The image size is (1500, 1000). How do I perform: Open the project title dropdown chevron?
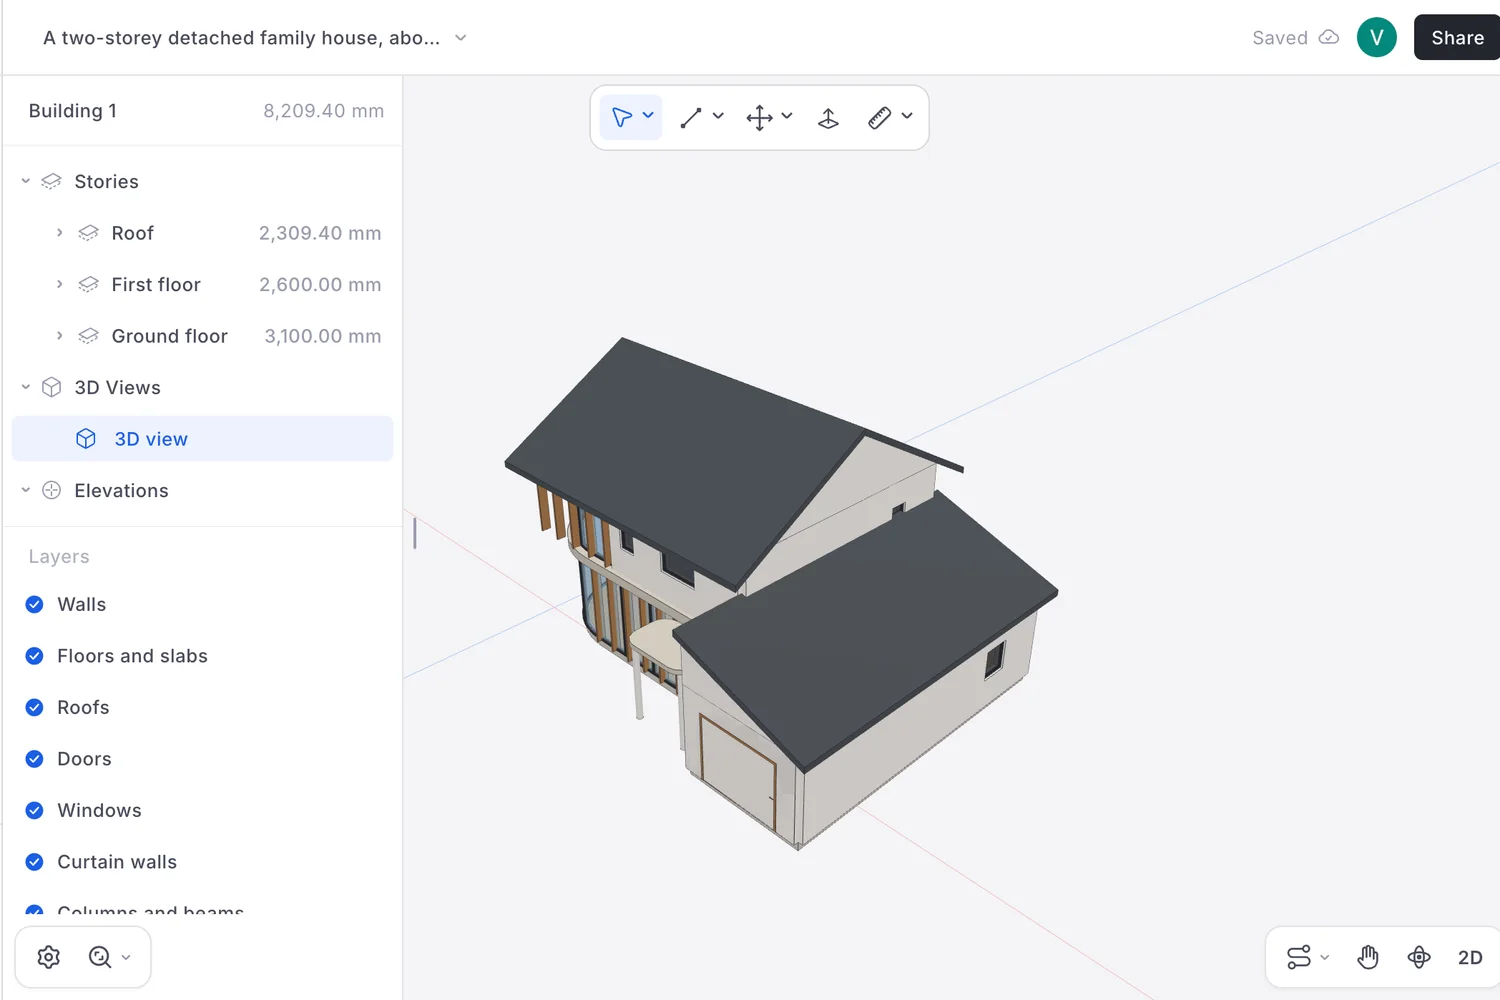tap(460, 38)
